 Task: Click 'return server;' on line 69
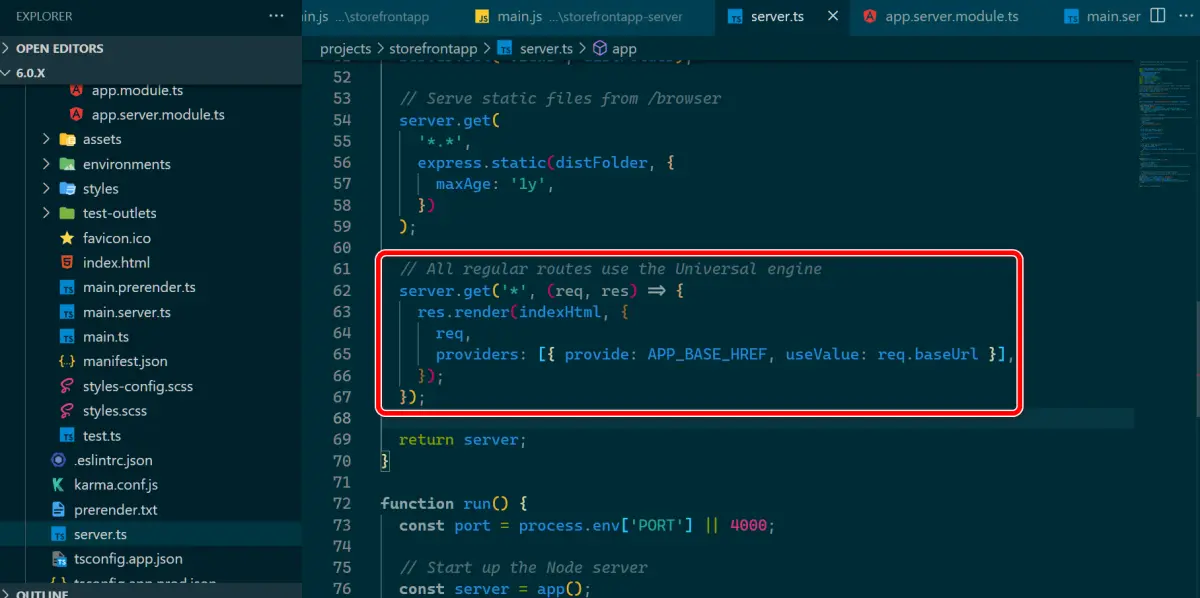pyautogui.click(x=462, y=439)
